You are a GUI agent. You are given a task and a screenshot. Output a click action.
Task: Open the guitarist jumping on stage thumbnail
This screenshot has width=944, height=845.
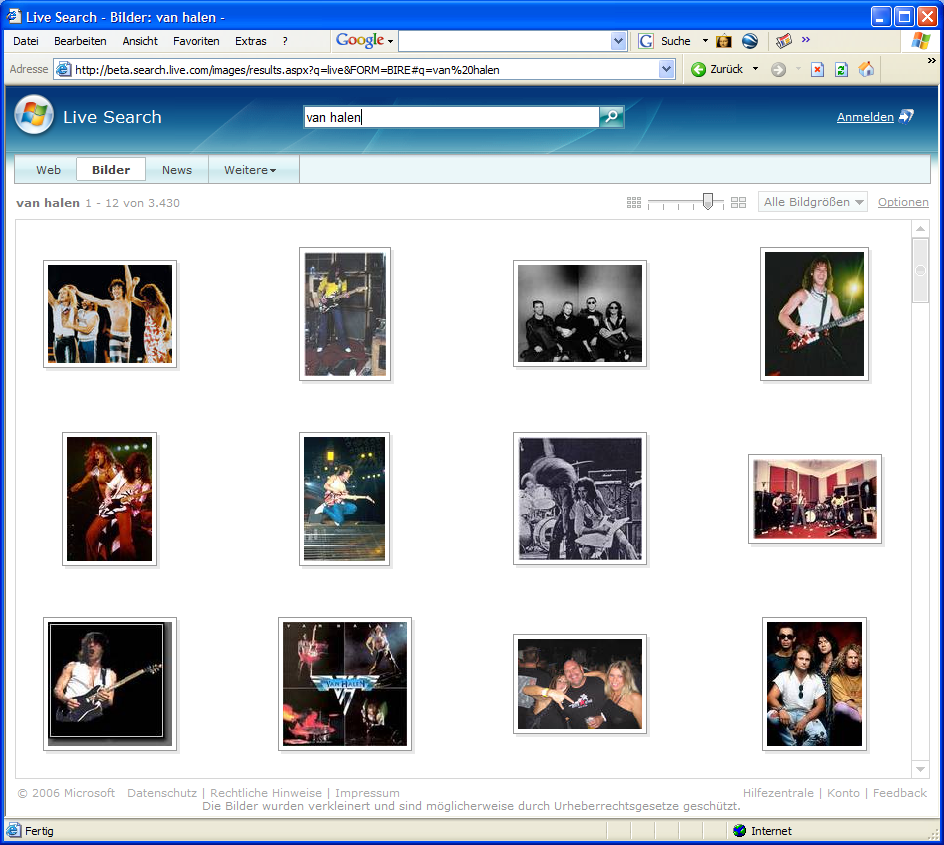344,498
